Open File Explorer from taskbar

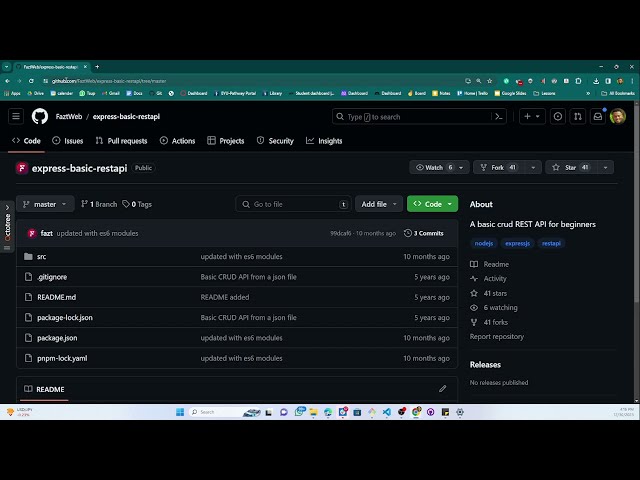coord(313,412)
